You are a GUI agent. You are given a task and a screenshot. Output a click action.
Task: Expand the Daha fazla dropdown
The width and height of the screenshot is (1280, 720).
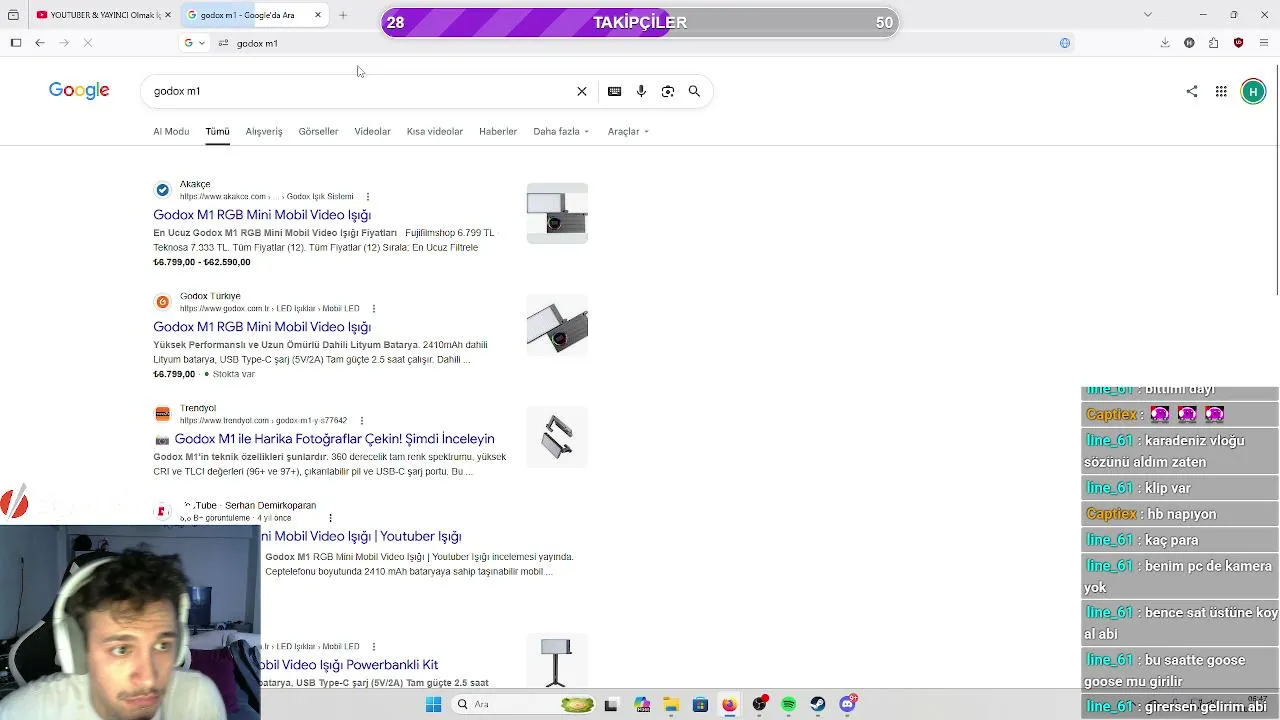point(561,131)
